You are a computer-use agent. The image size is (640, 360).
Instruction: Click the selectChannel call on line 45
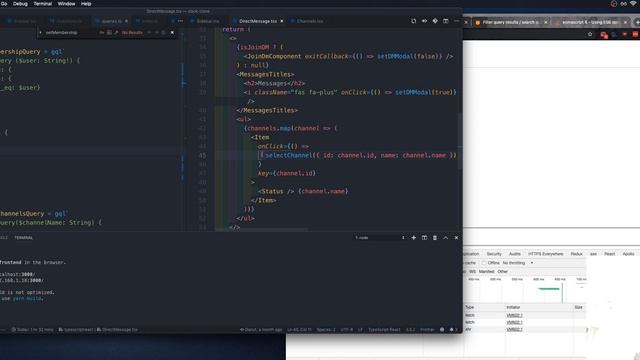pos(289,156)
